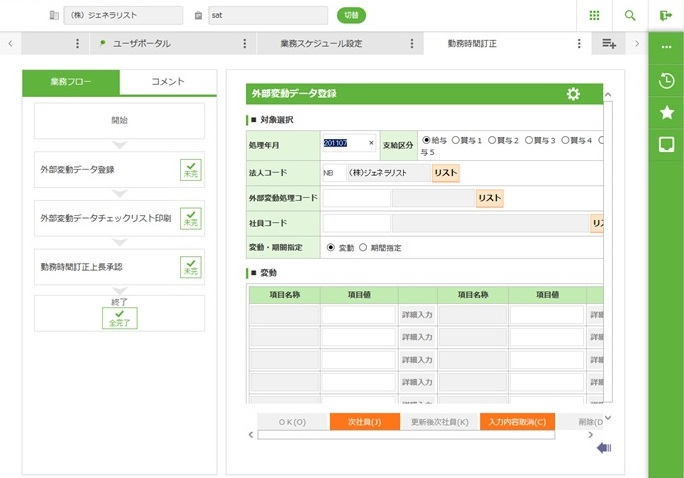Choose the 賞与3 payment category
Screen dimensions: 684x478
(529, 140)
